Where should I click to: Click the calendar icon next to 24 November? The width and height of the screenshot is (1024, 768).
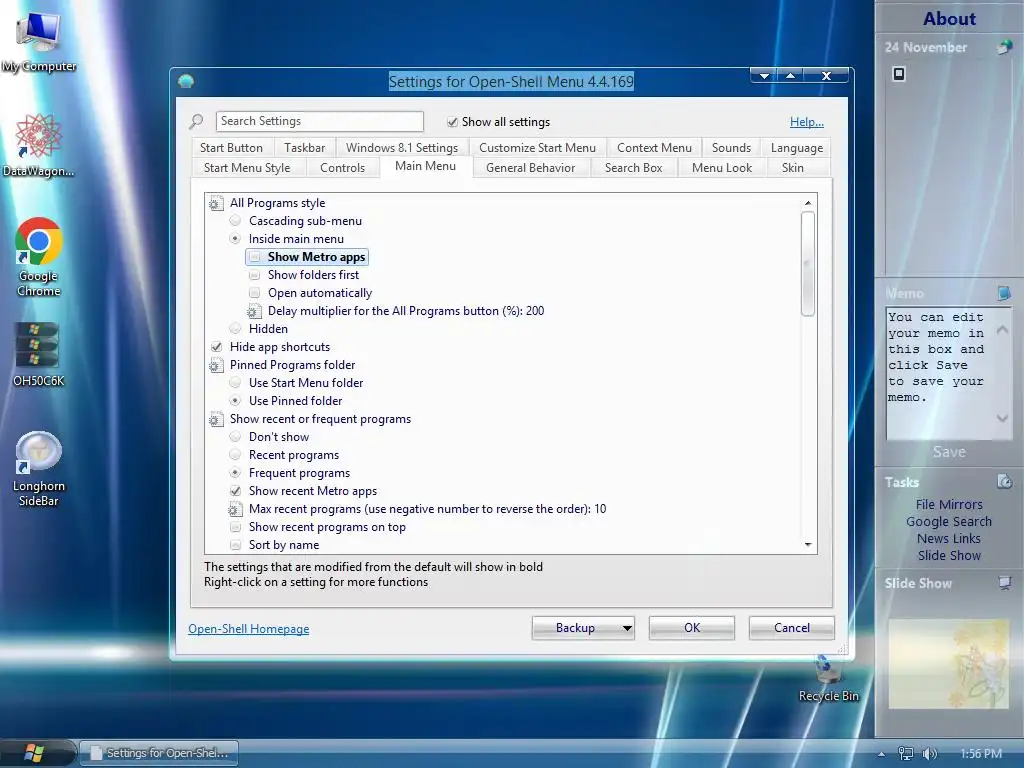click(x=1004, y=47)
